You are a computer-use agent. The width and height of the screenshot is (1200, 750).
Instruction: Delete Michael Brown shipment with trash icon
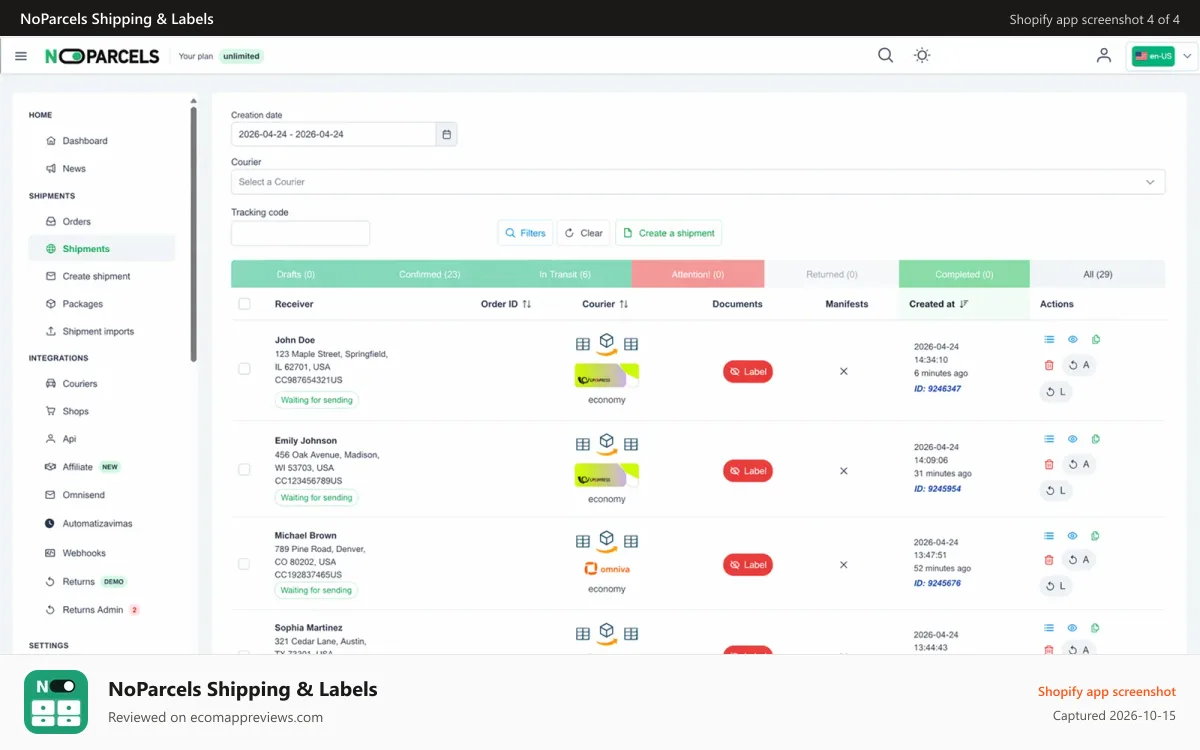click(x=1049, y=560)
